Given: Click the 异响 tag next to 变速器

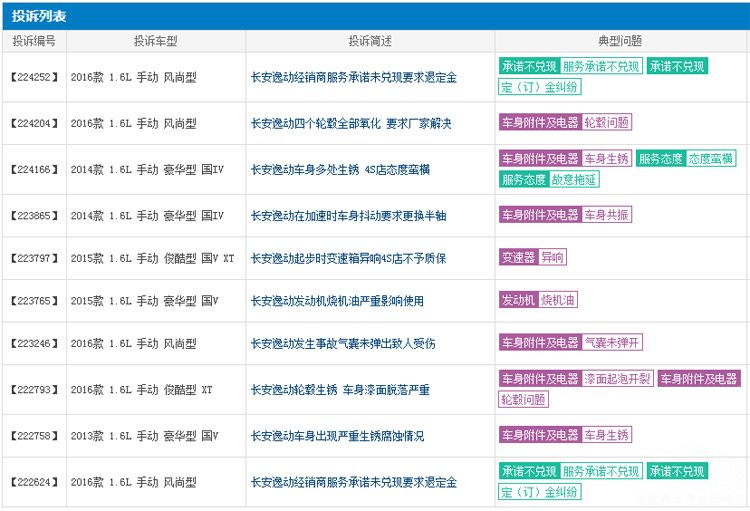Looking at the screenshot, I should pos(552,257).
